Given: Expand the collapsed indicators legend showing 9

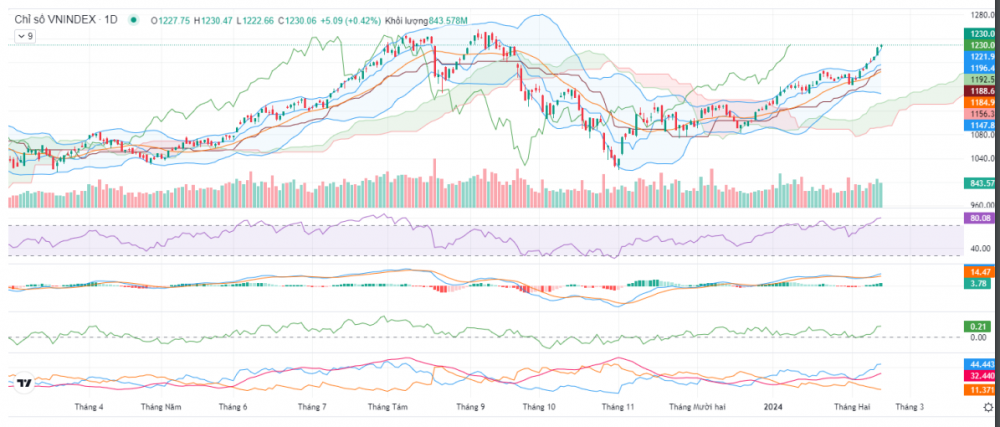Looking at the screenshot, I should click(x=24, y=36).
